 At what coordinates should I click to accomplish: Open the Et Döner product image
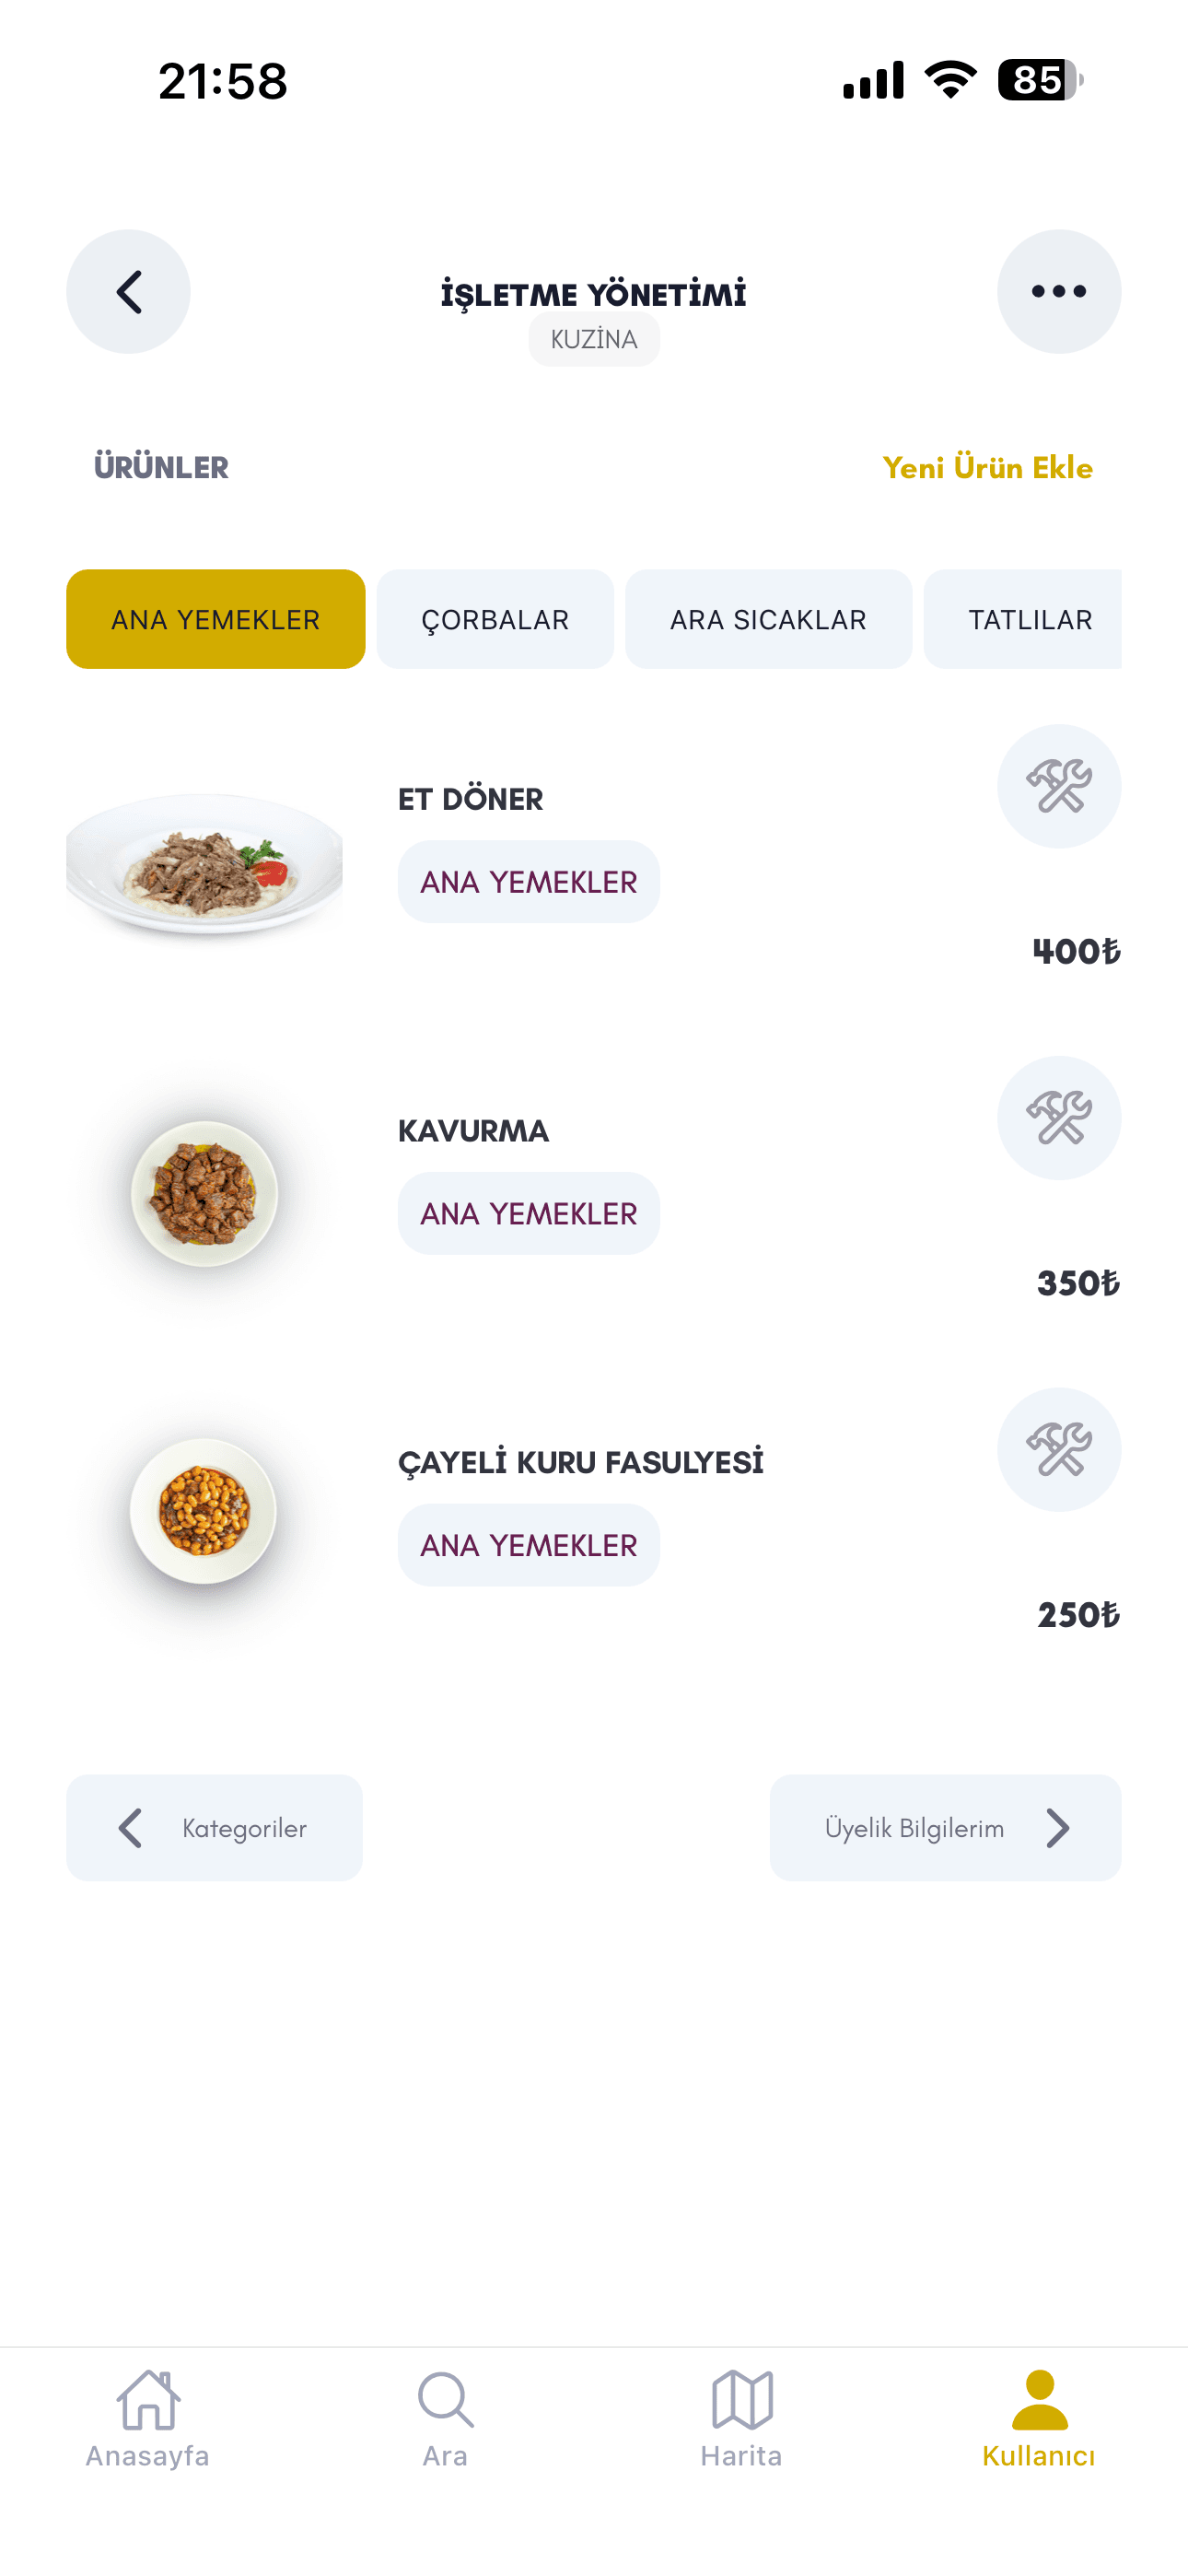click(x=204, y=864)
